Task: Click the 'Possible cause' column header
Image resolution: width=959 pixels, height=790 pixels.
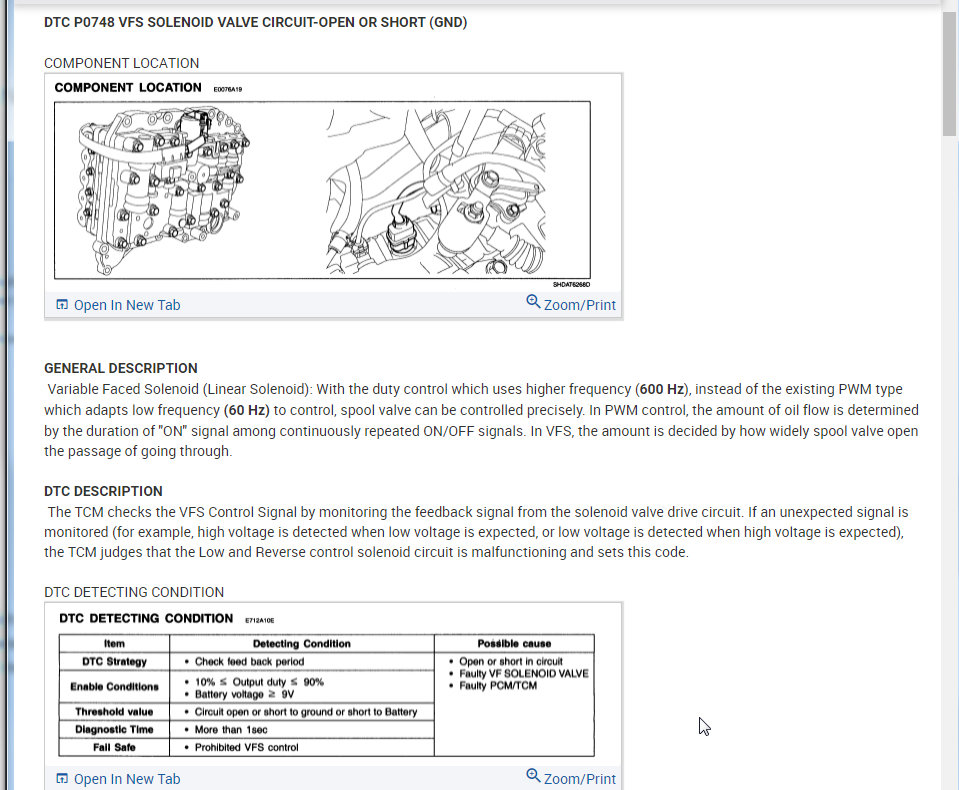Action: pos(514,644)
